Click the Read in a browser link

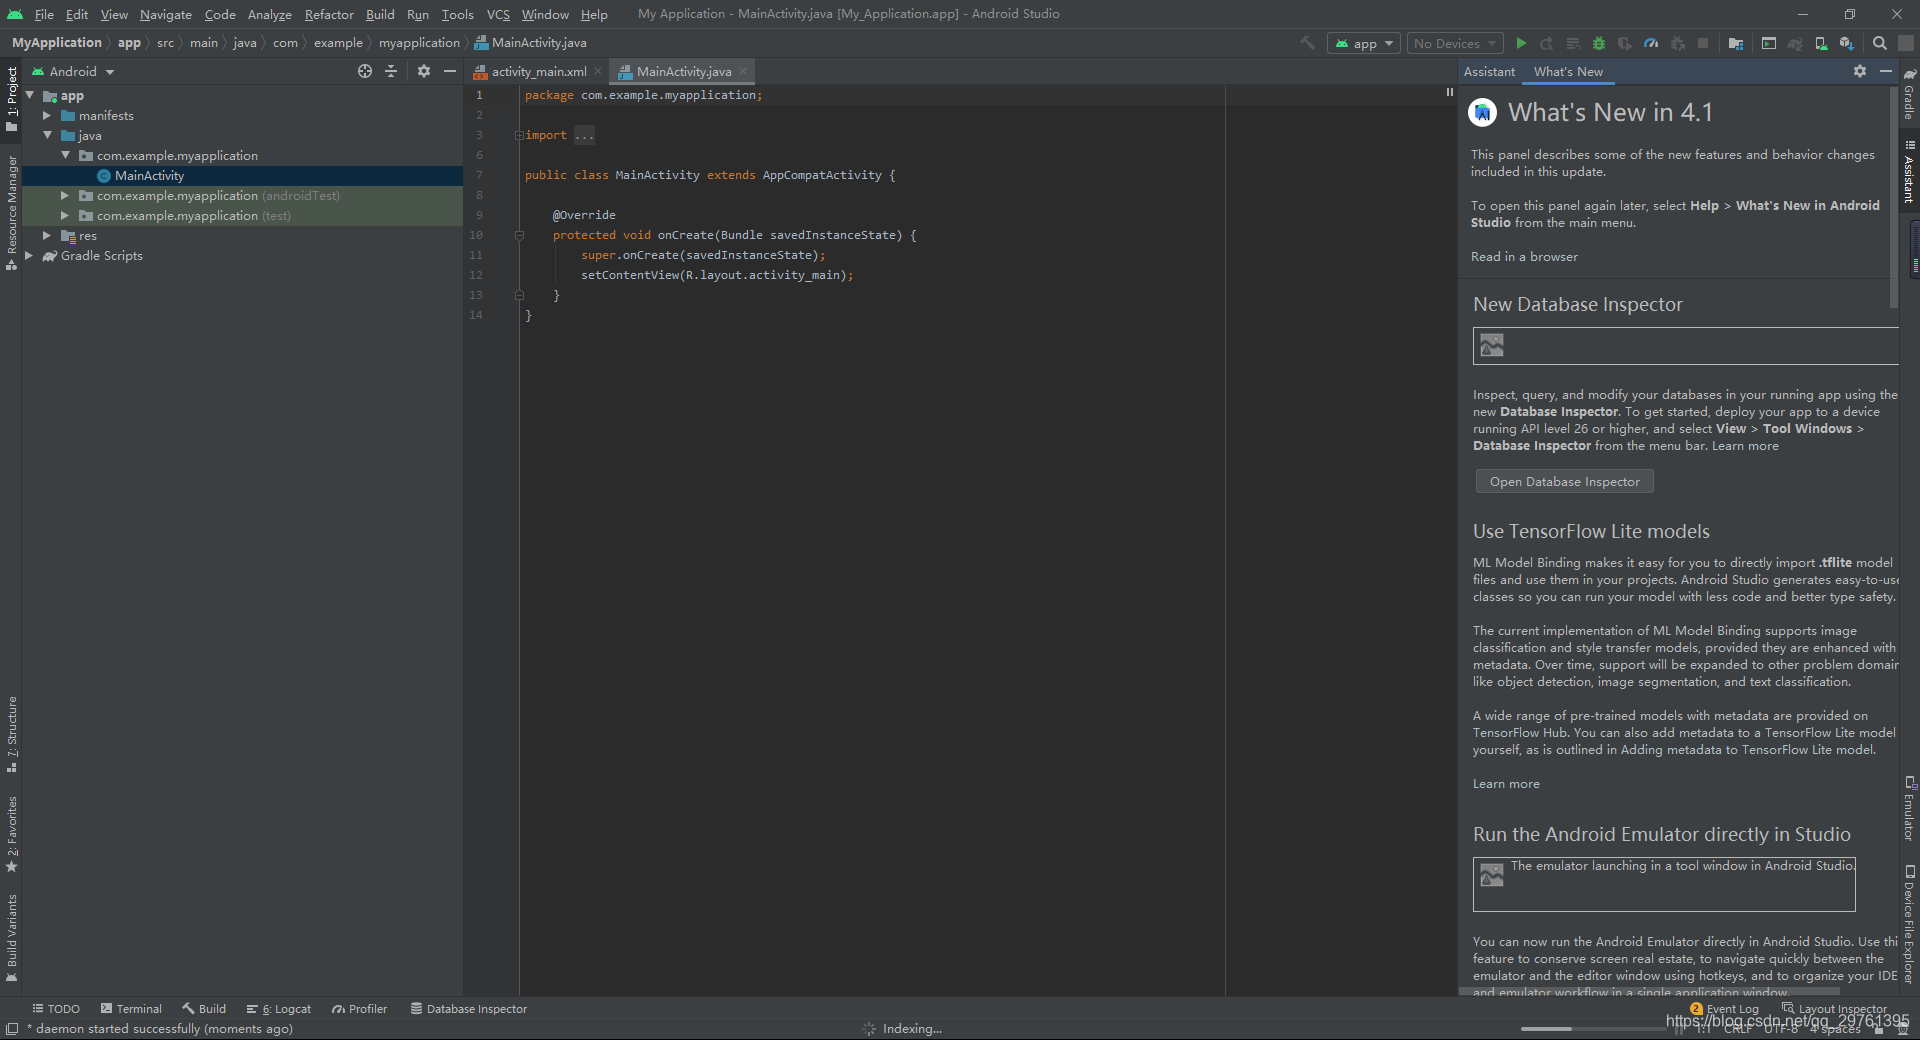1524,257
